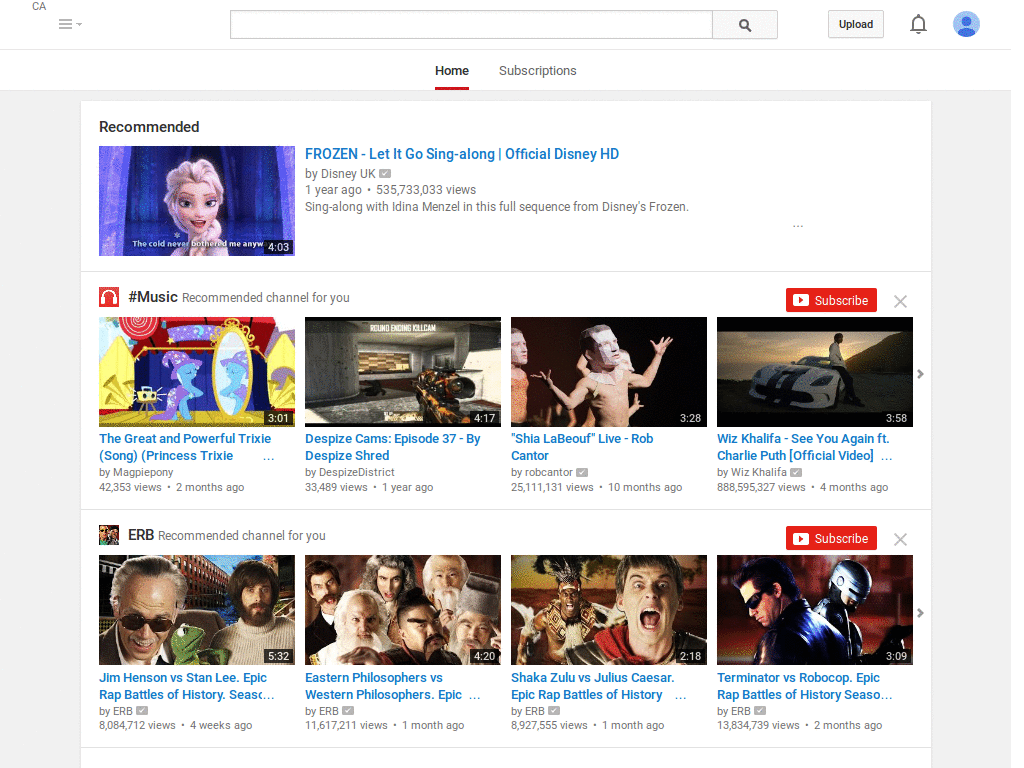Switch to the Home tab
1024x768 pixels.
[x=452, y=71]
